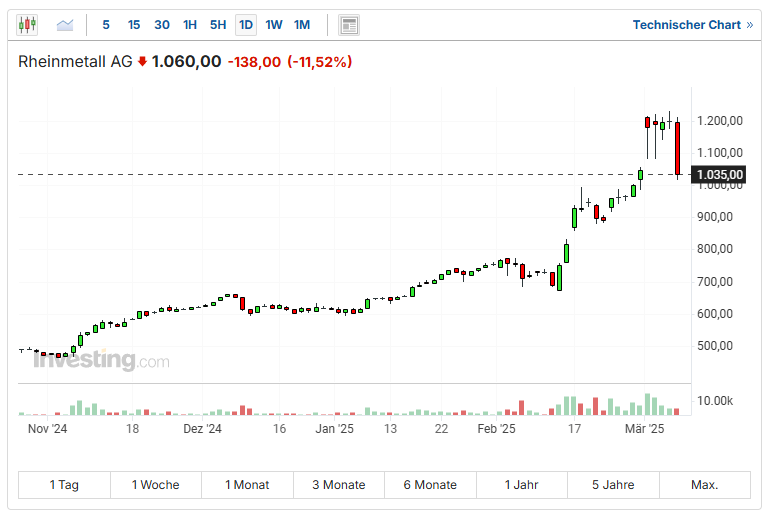Change the interval to 1W
770x518 pixels.
pos(273,25)
